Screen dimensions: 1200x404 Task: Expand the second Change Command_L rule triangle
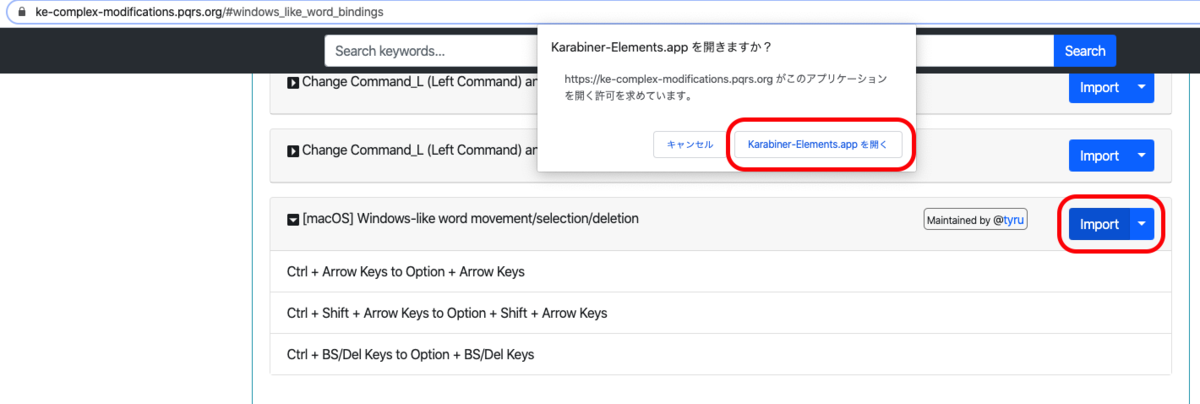click(293, 151)
